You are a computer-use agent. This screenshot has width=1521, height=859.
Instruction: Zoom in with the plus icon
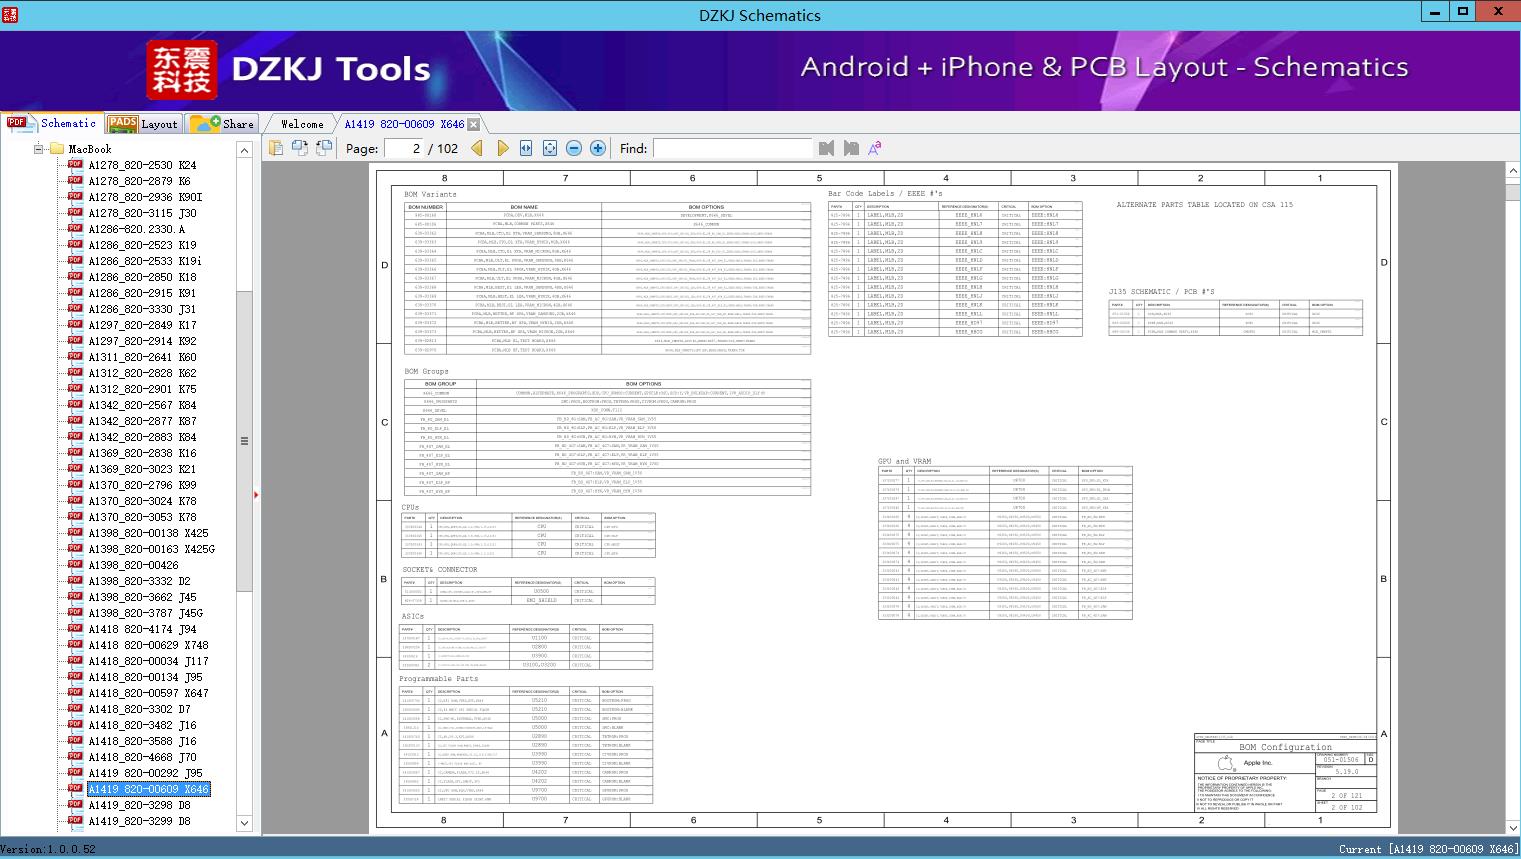click(598, 148)
